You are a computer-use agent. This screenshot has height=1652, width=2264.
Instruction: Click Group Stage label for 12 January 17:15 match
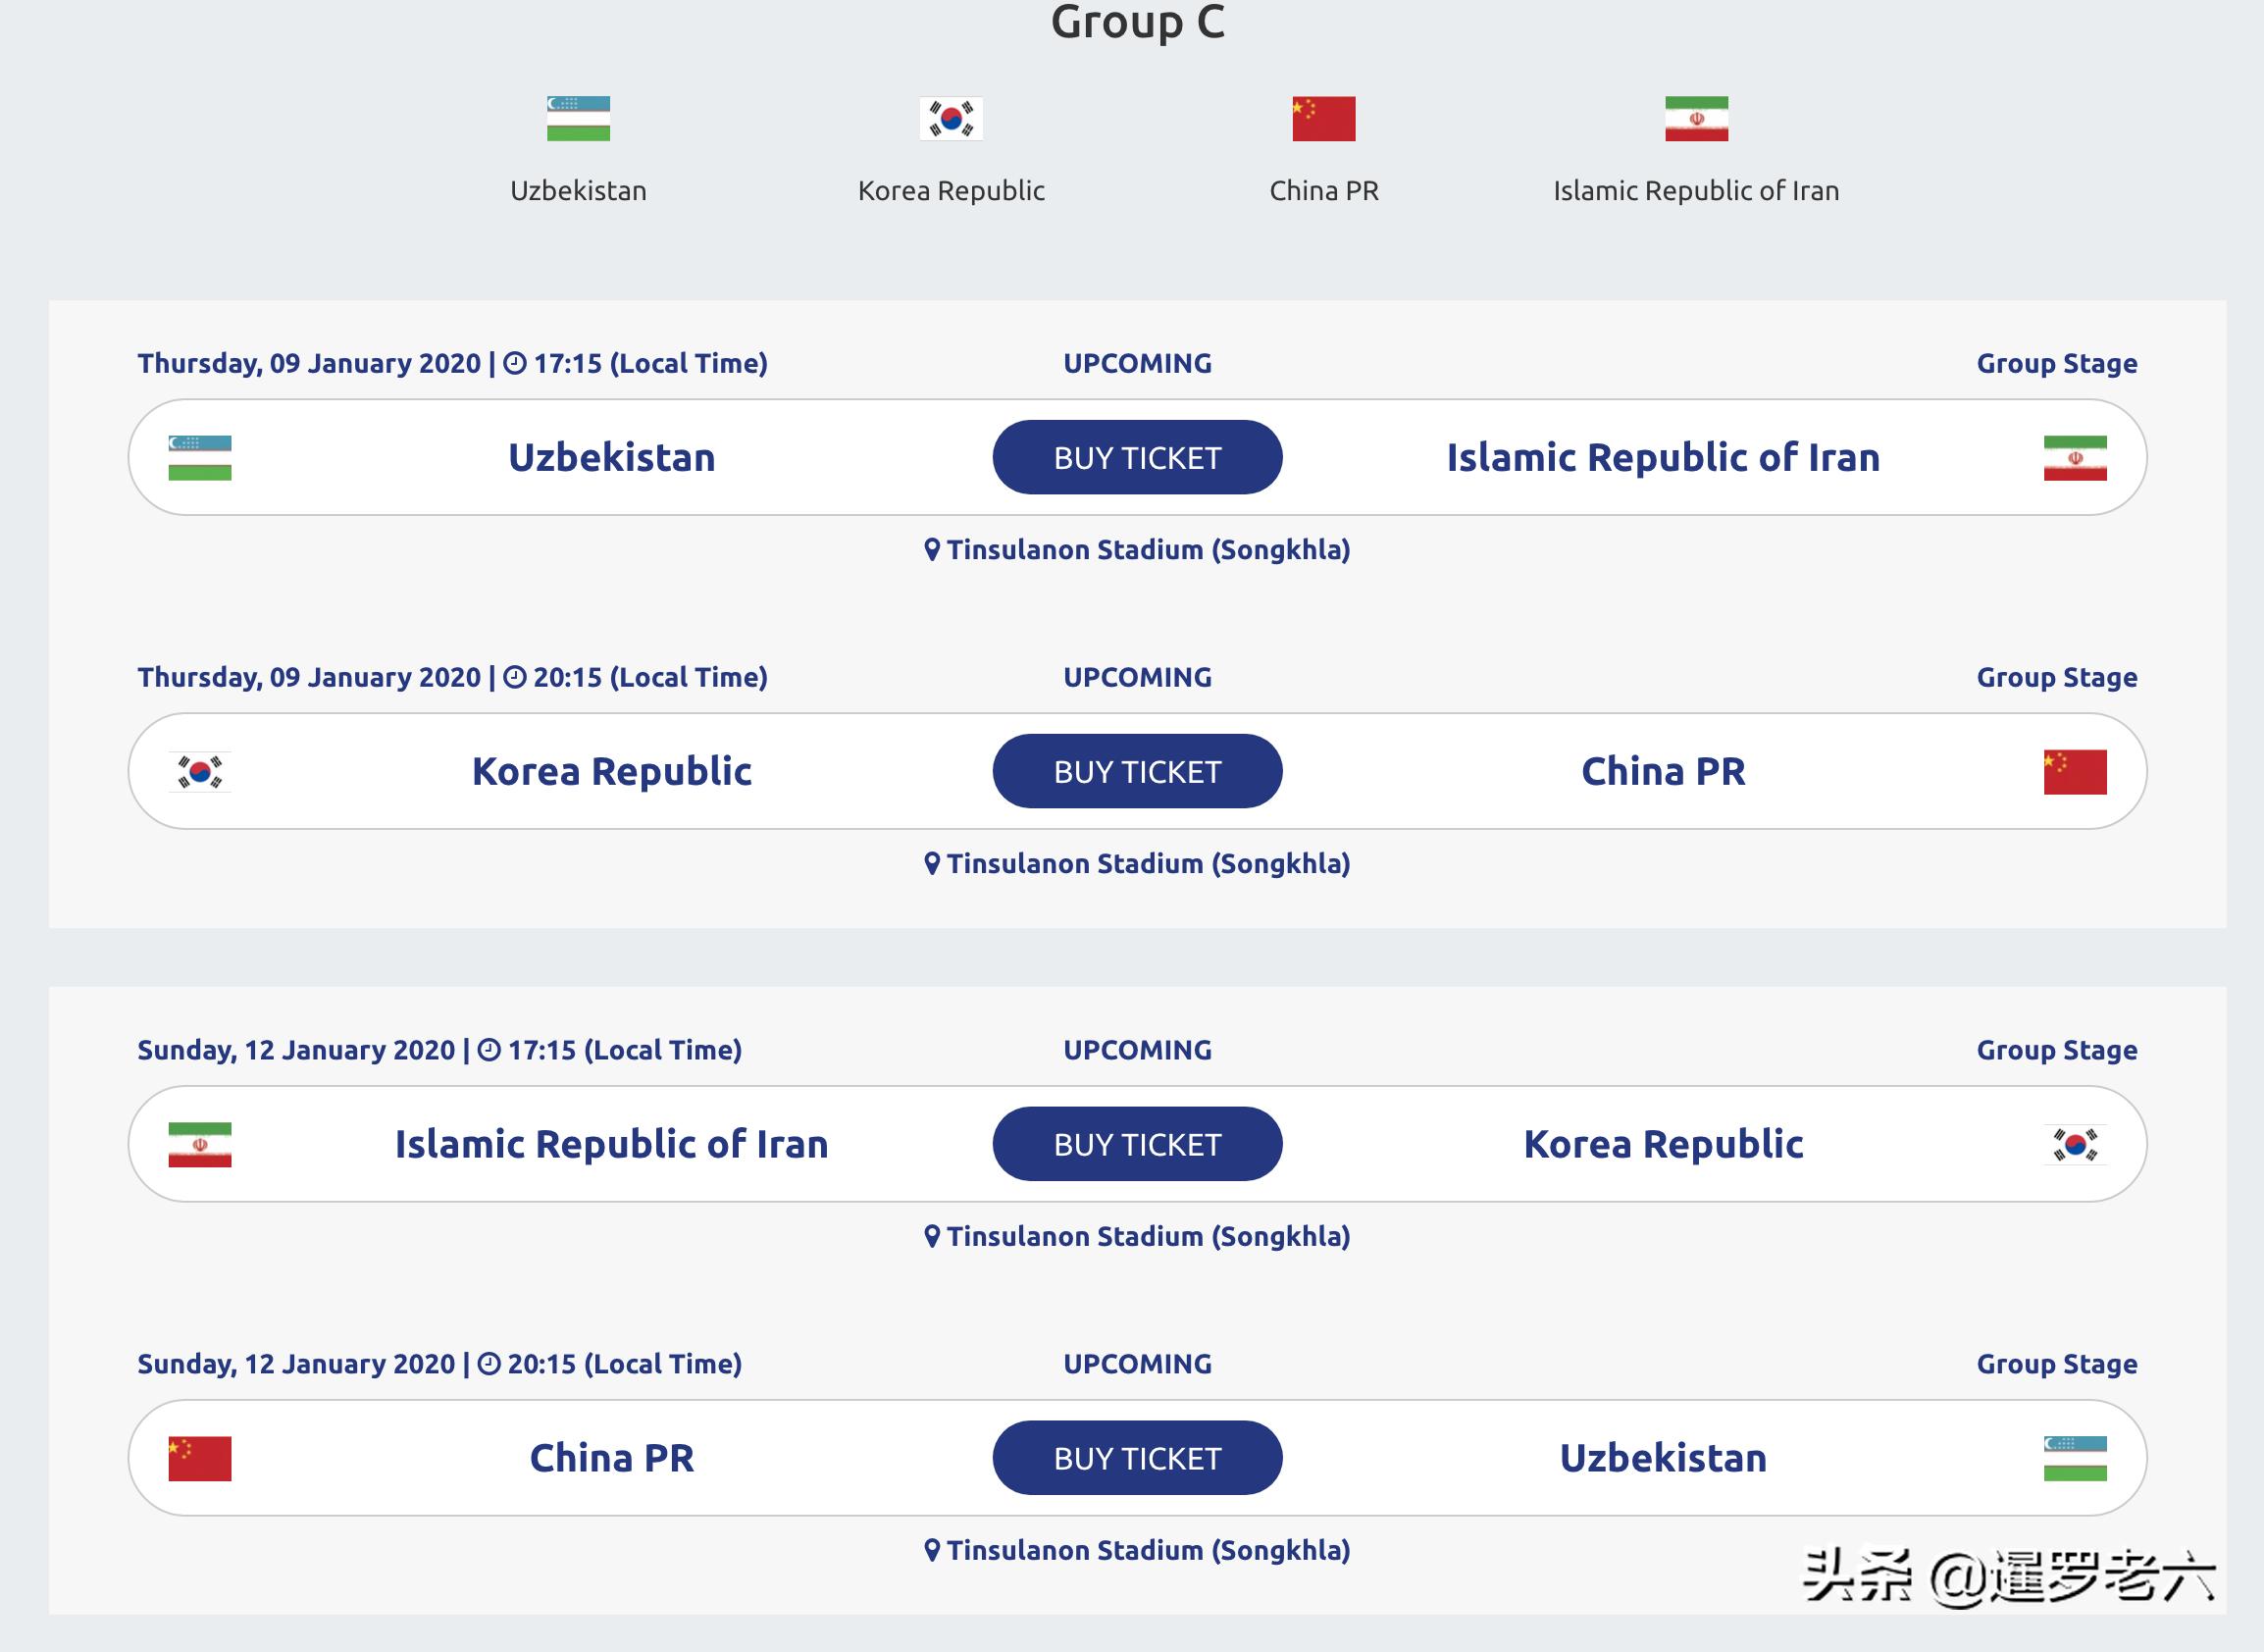[x=2056, y=1050]
